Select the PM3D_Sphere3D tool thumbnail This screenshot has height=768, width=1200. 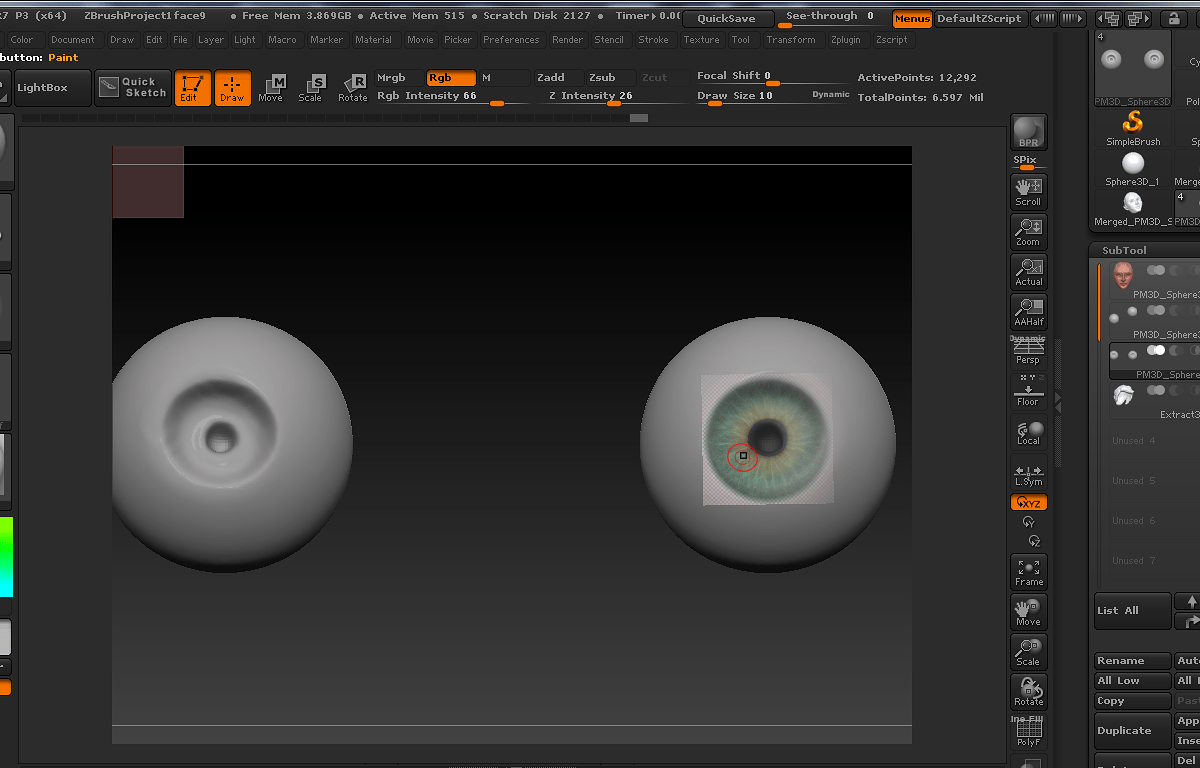click(1133, 68)
